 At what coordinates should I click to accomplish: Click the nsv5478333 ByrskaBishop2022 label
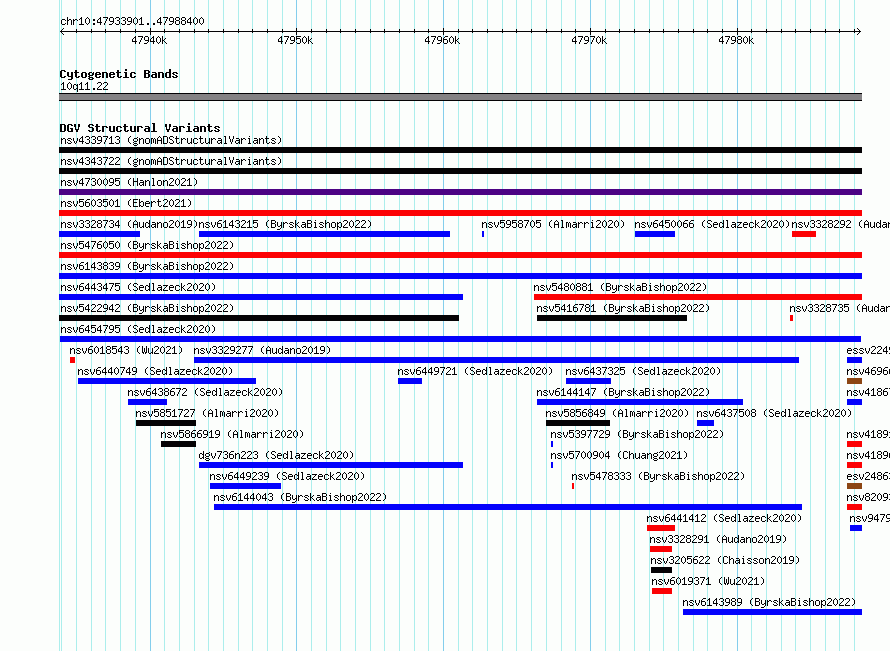coord(658,476)
